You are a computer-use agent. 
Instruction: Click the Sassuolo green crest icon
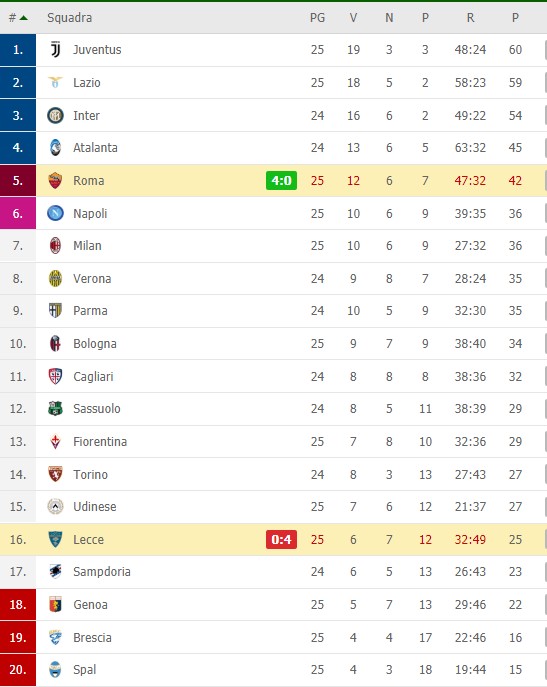pos(55,409)
